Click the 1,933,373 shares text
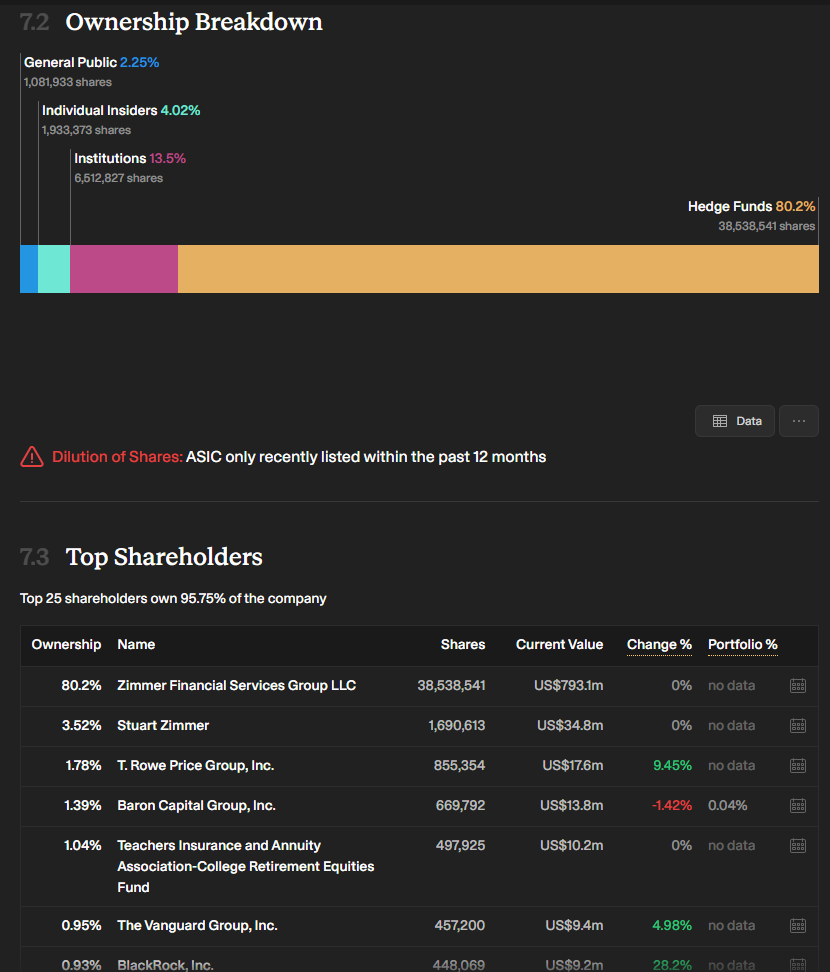Screen dimensions: 830x972 [x=86, y=130]
